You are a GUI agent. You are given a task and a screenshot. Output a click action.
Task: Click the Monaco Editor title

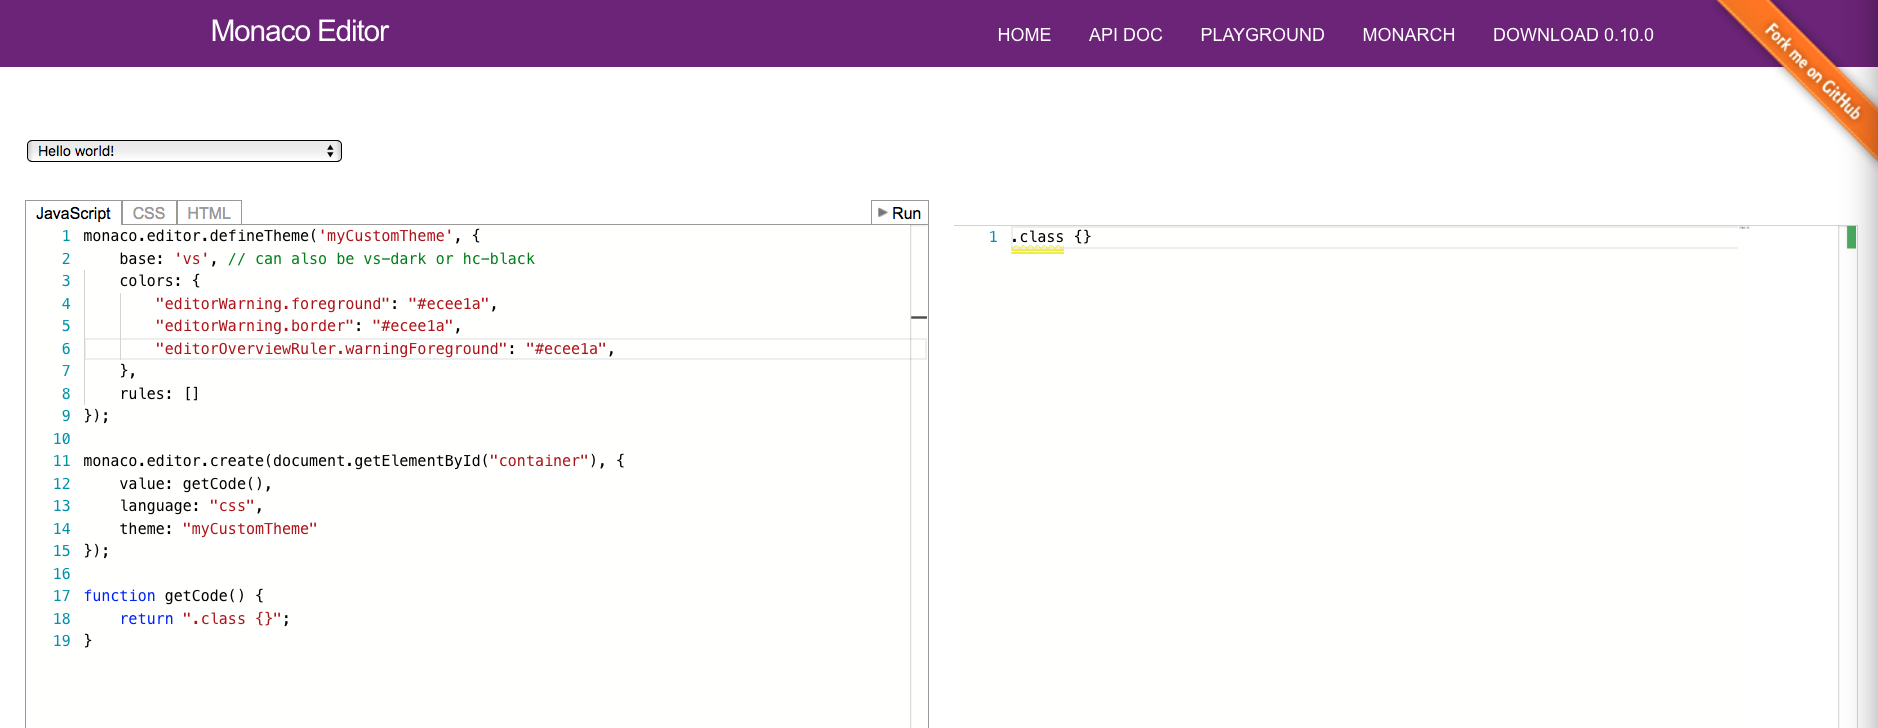point(300,32)
